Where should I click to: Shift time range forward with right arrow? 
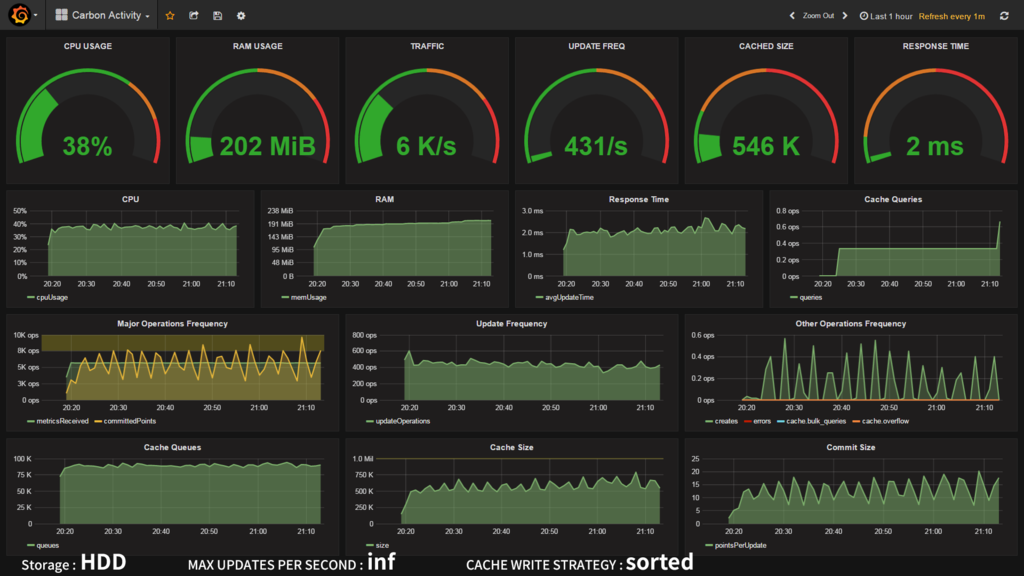pyautogui.click(x=844, y=16)
